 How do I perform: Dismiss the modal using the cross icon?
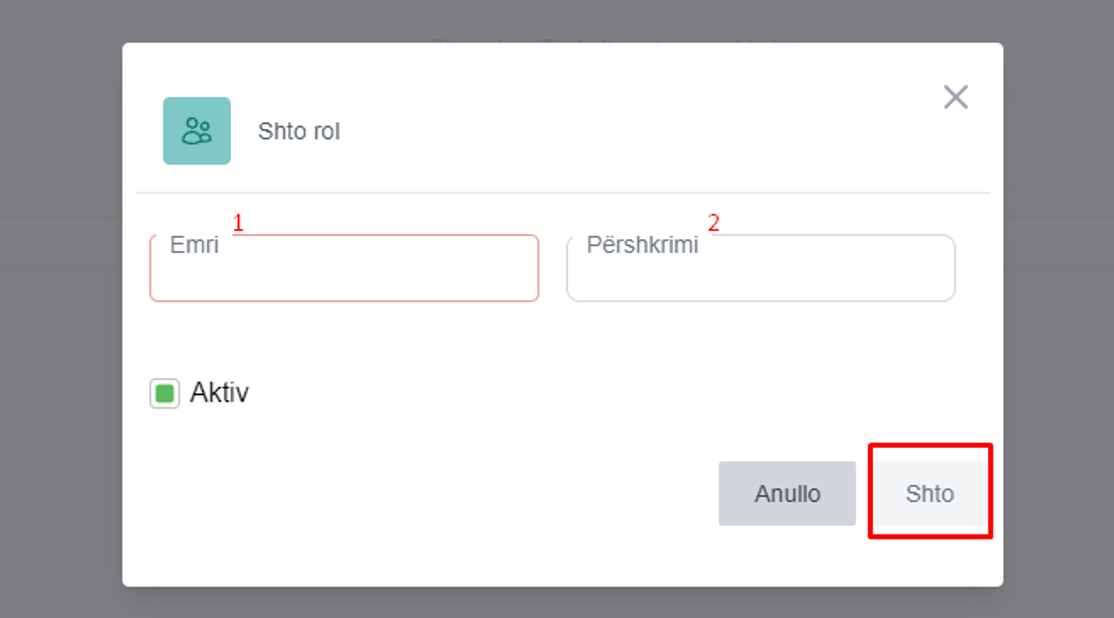click(x=955, y=97)
